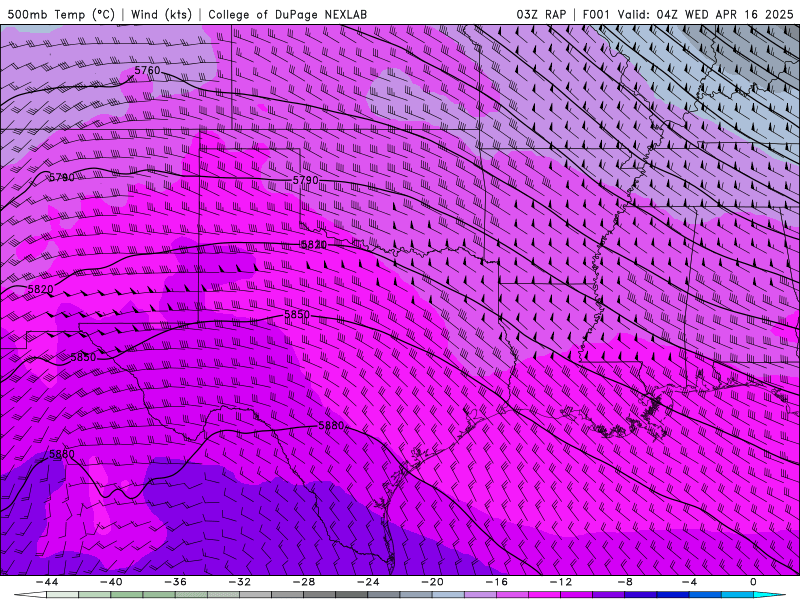Click the -20 color scale label

(432, 582)
